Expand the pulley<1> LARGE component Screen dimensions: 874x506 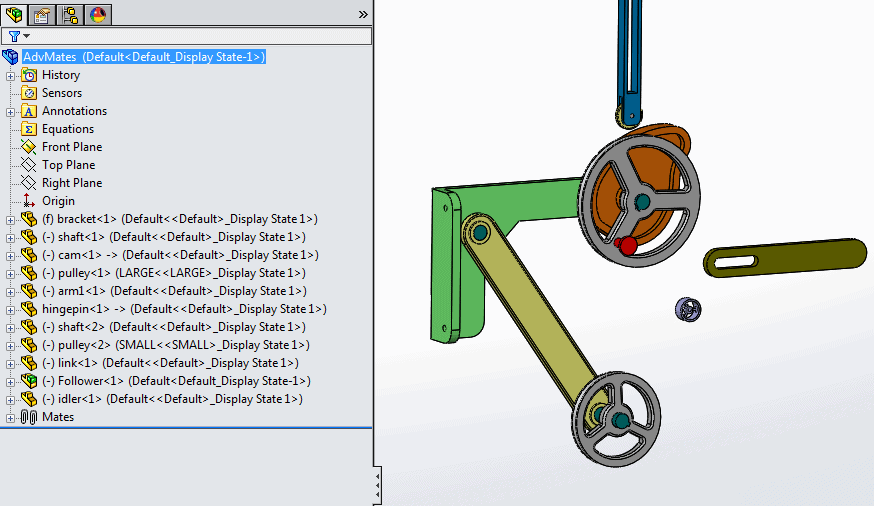11,273
